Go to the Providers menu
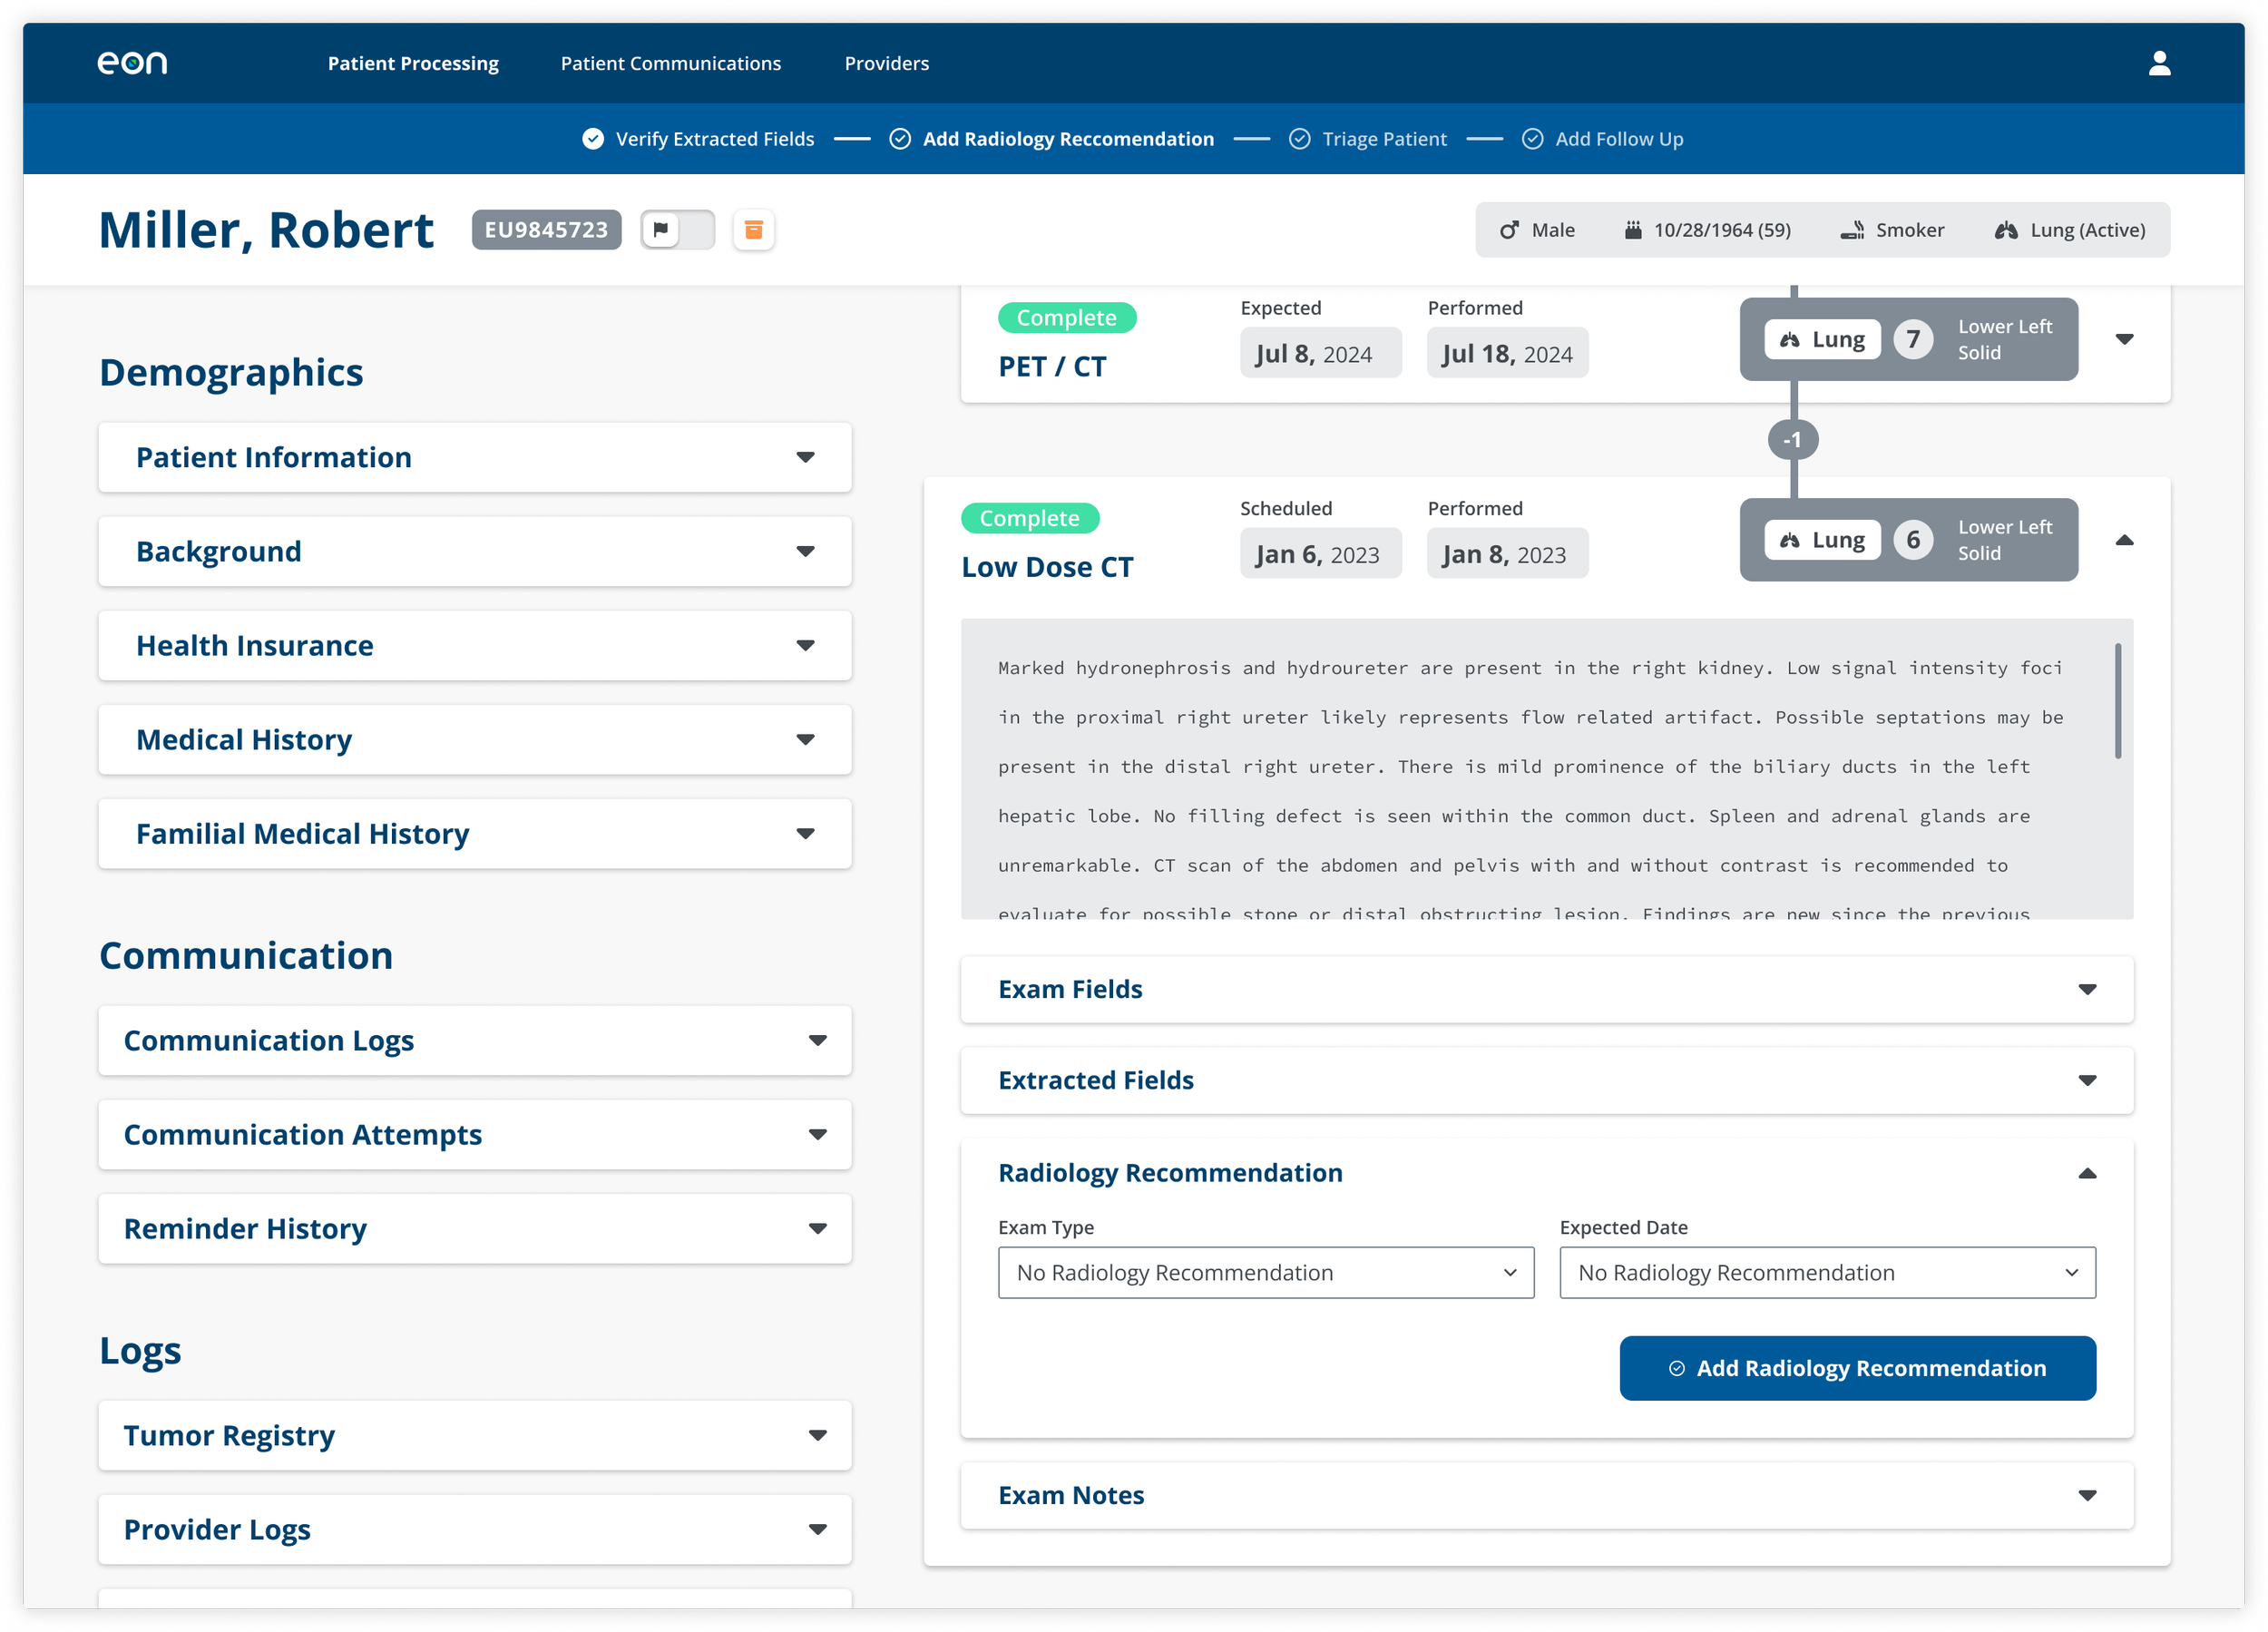The height and width of the screenshot is (1632, 2268). coord(886,63)
